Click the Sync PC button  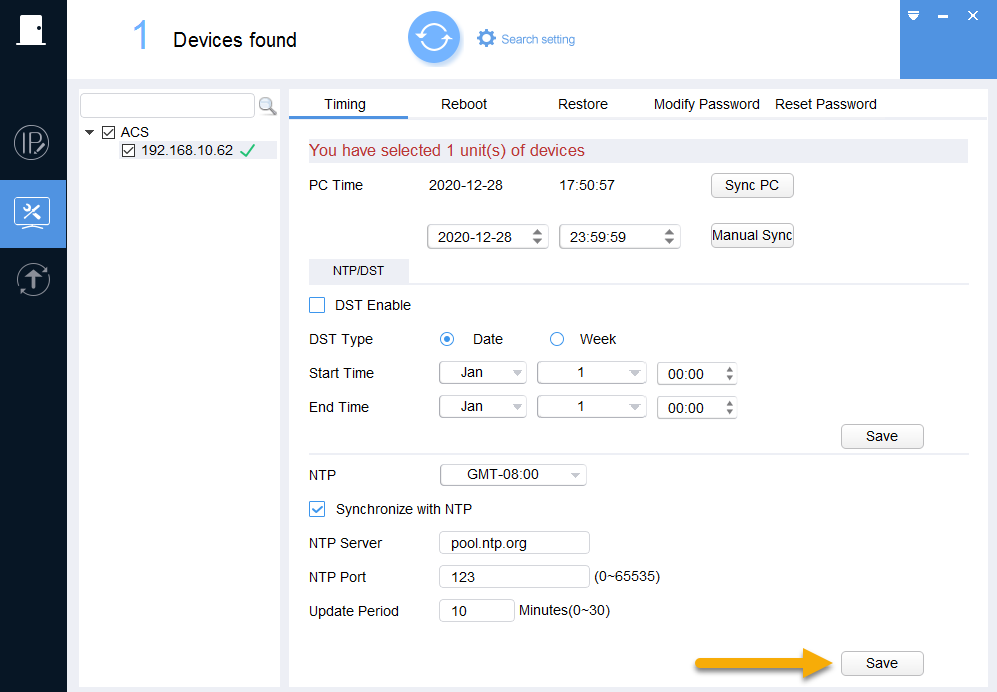(x=752, y=186)
